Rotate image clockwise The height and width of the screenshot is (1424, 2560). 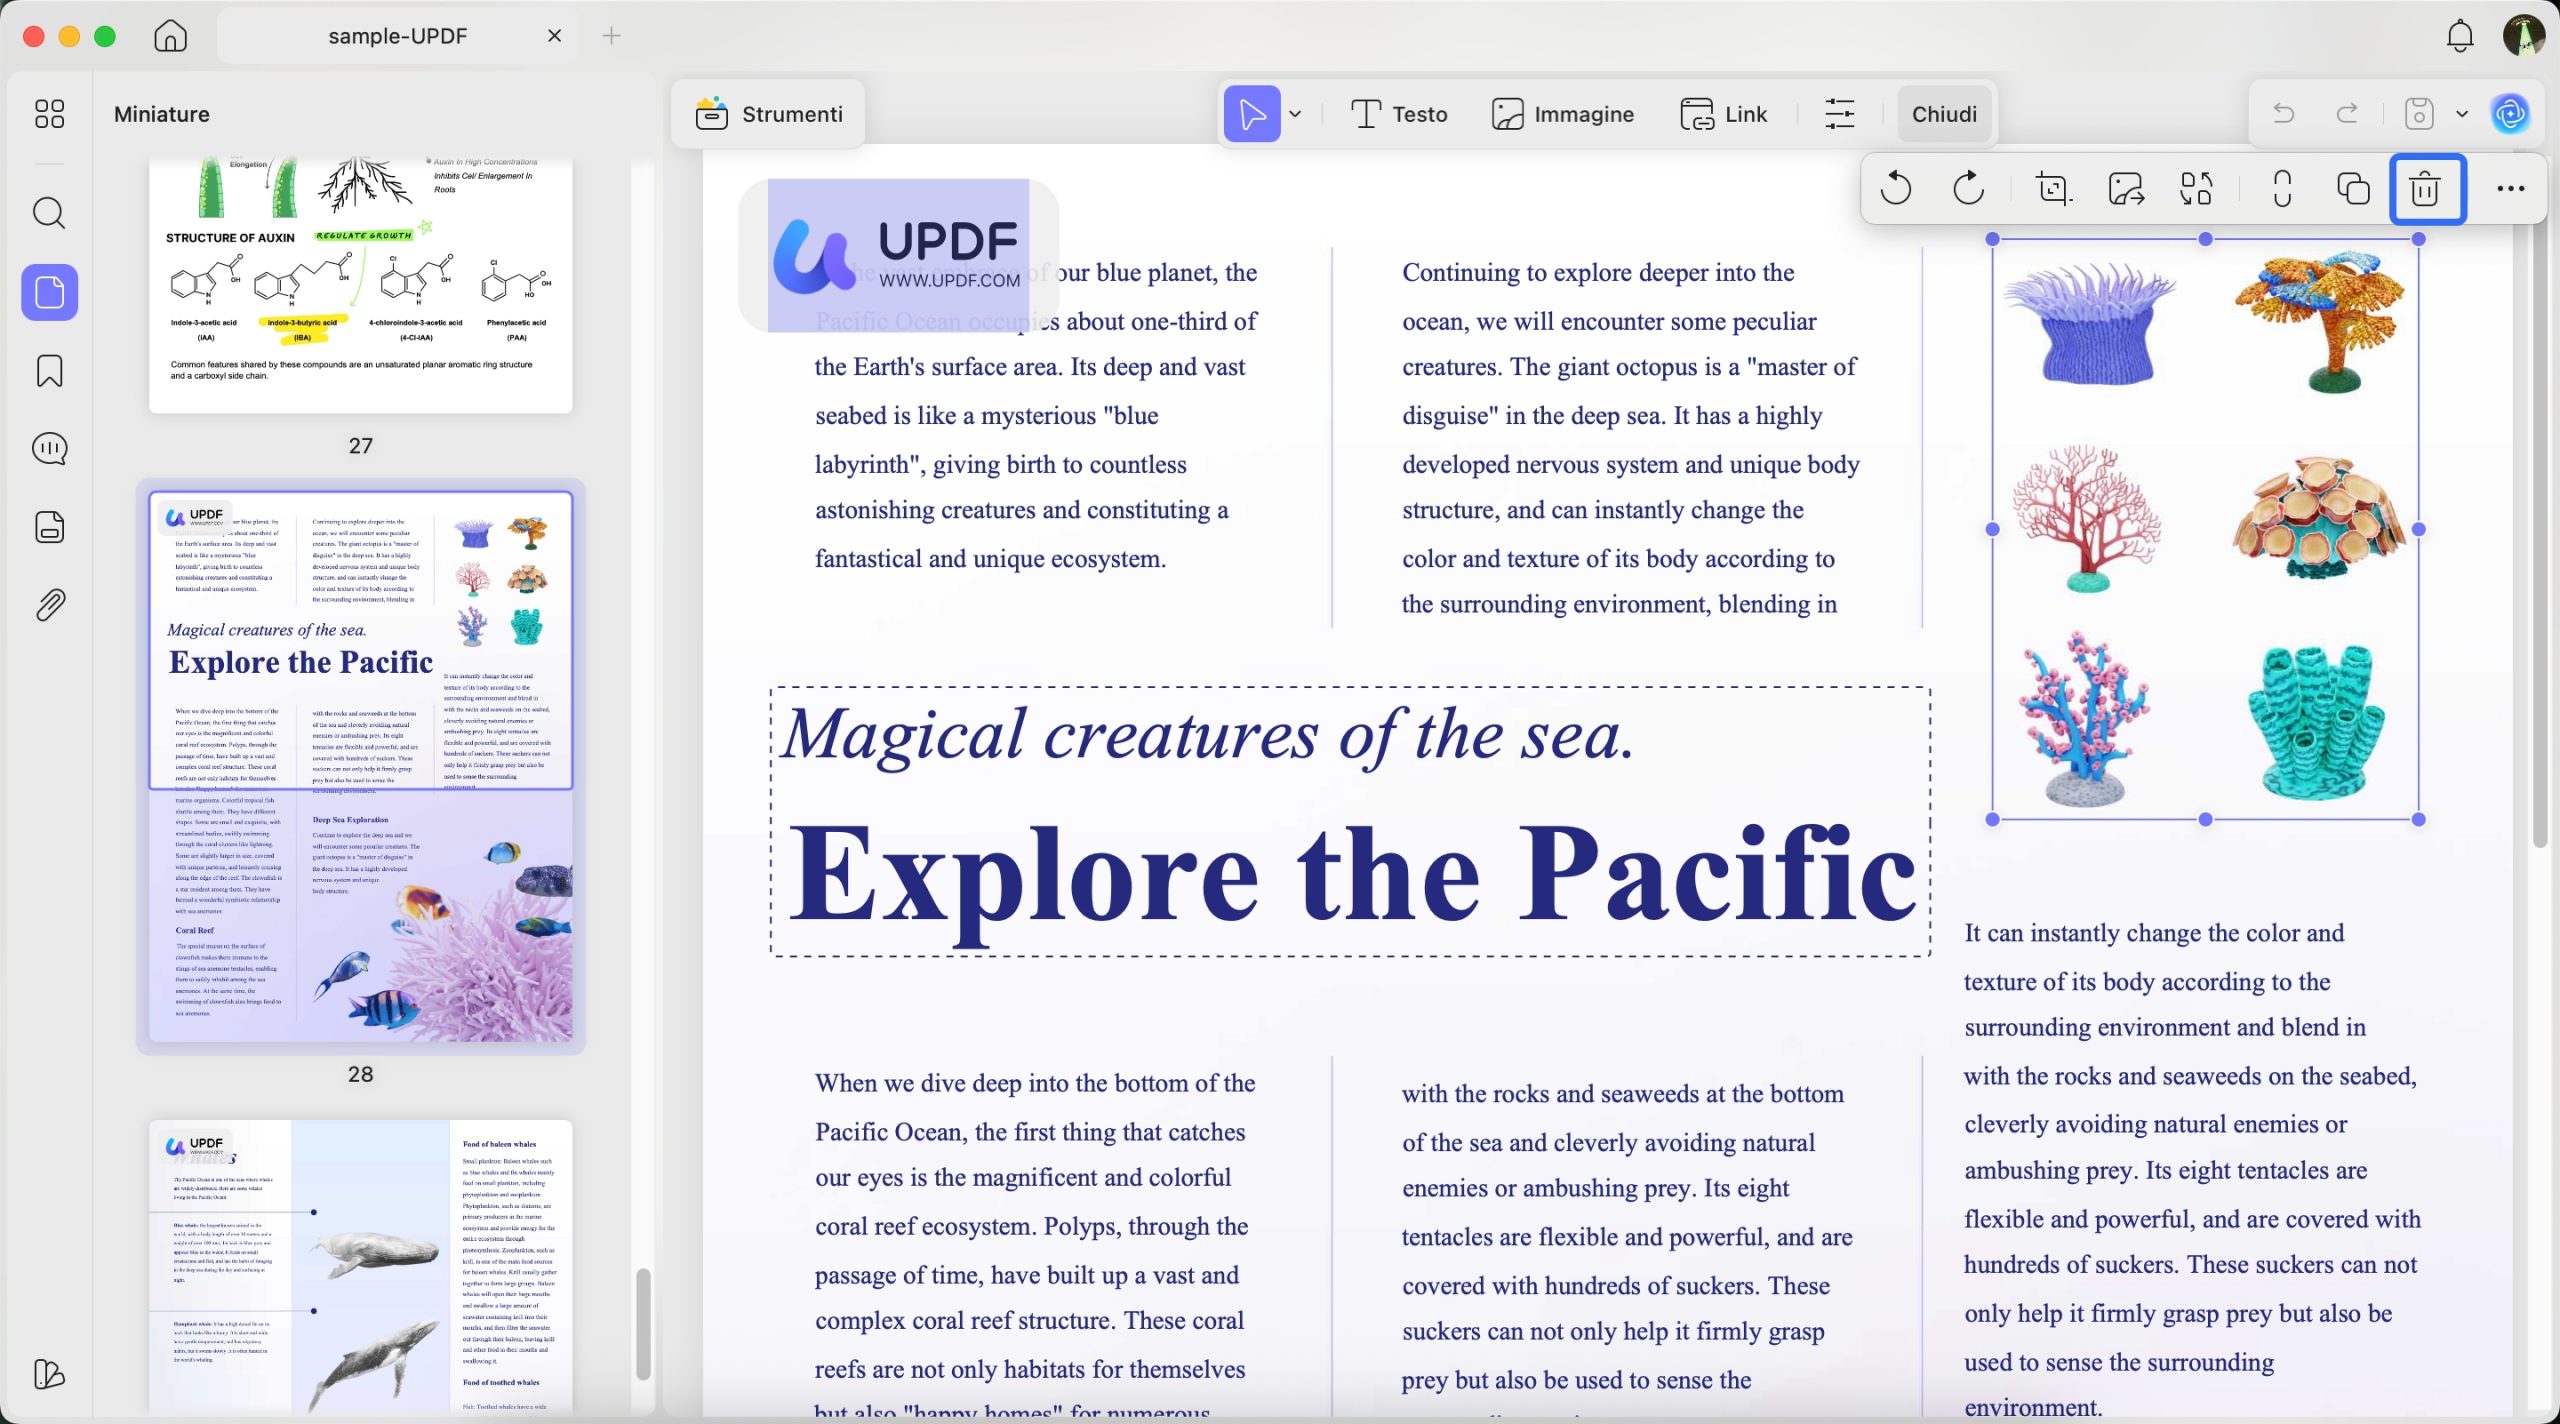point(1968,189)
